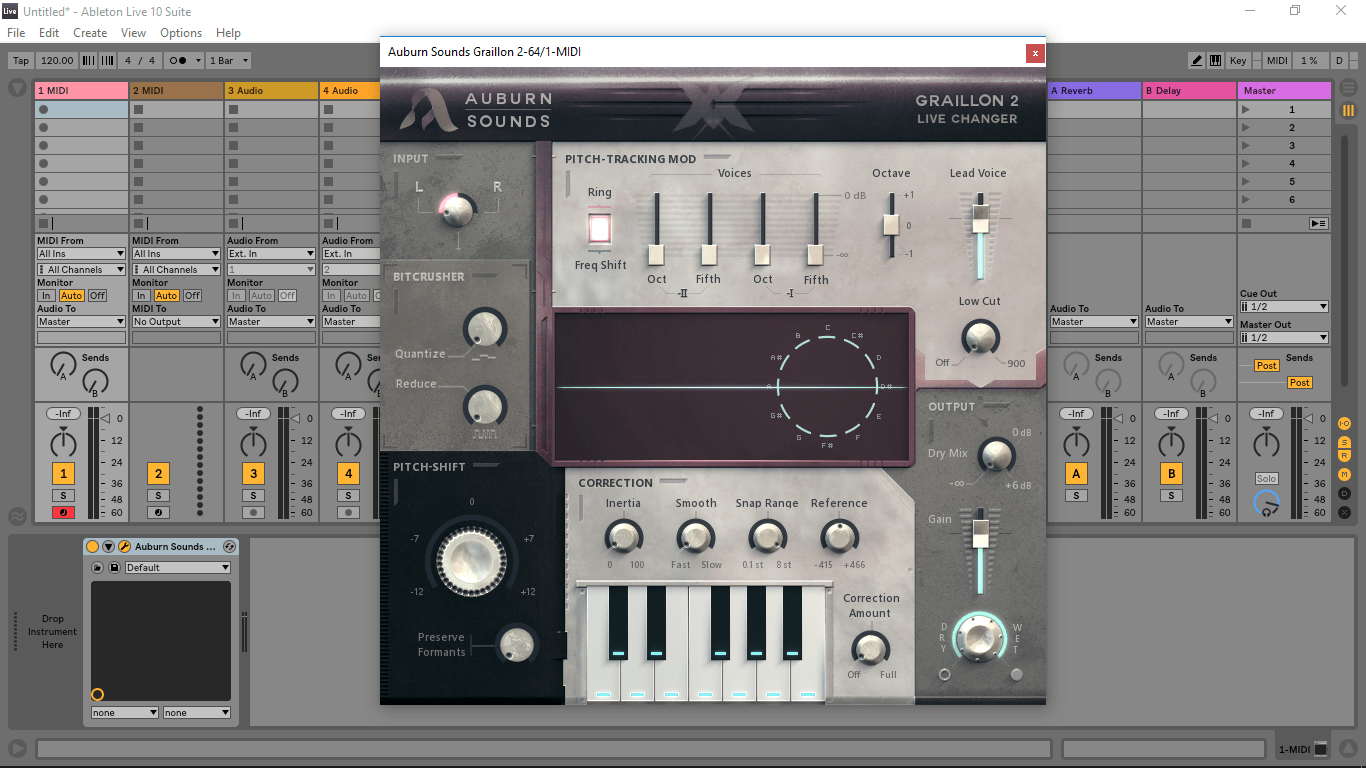Viewport: 1366px width, 768px height.
Task: Open the Options menu
Action: pos(181,33)
